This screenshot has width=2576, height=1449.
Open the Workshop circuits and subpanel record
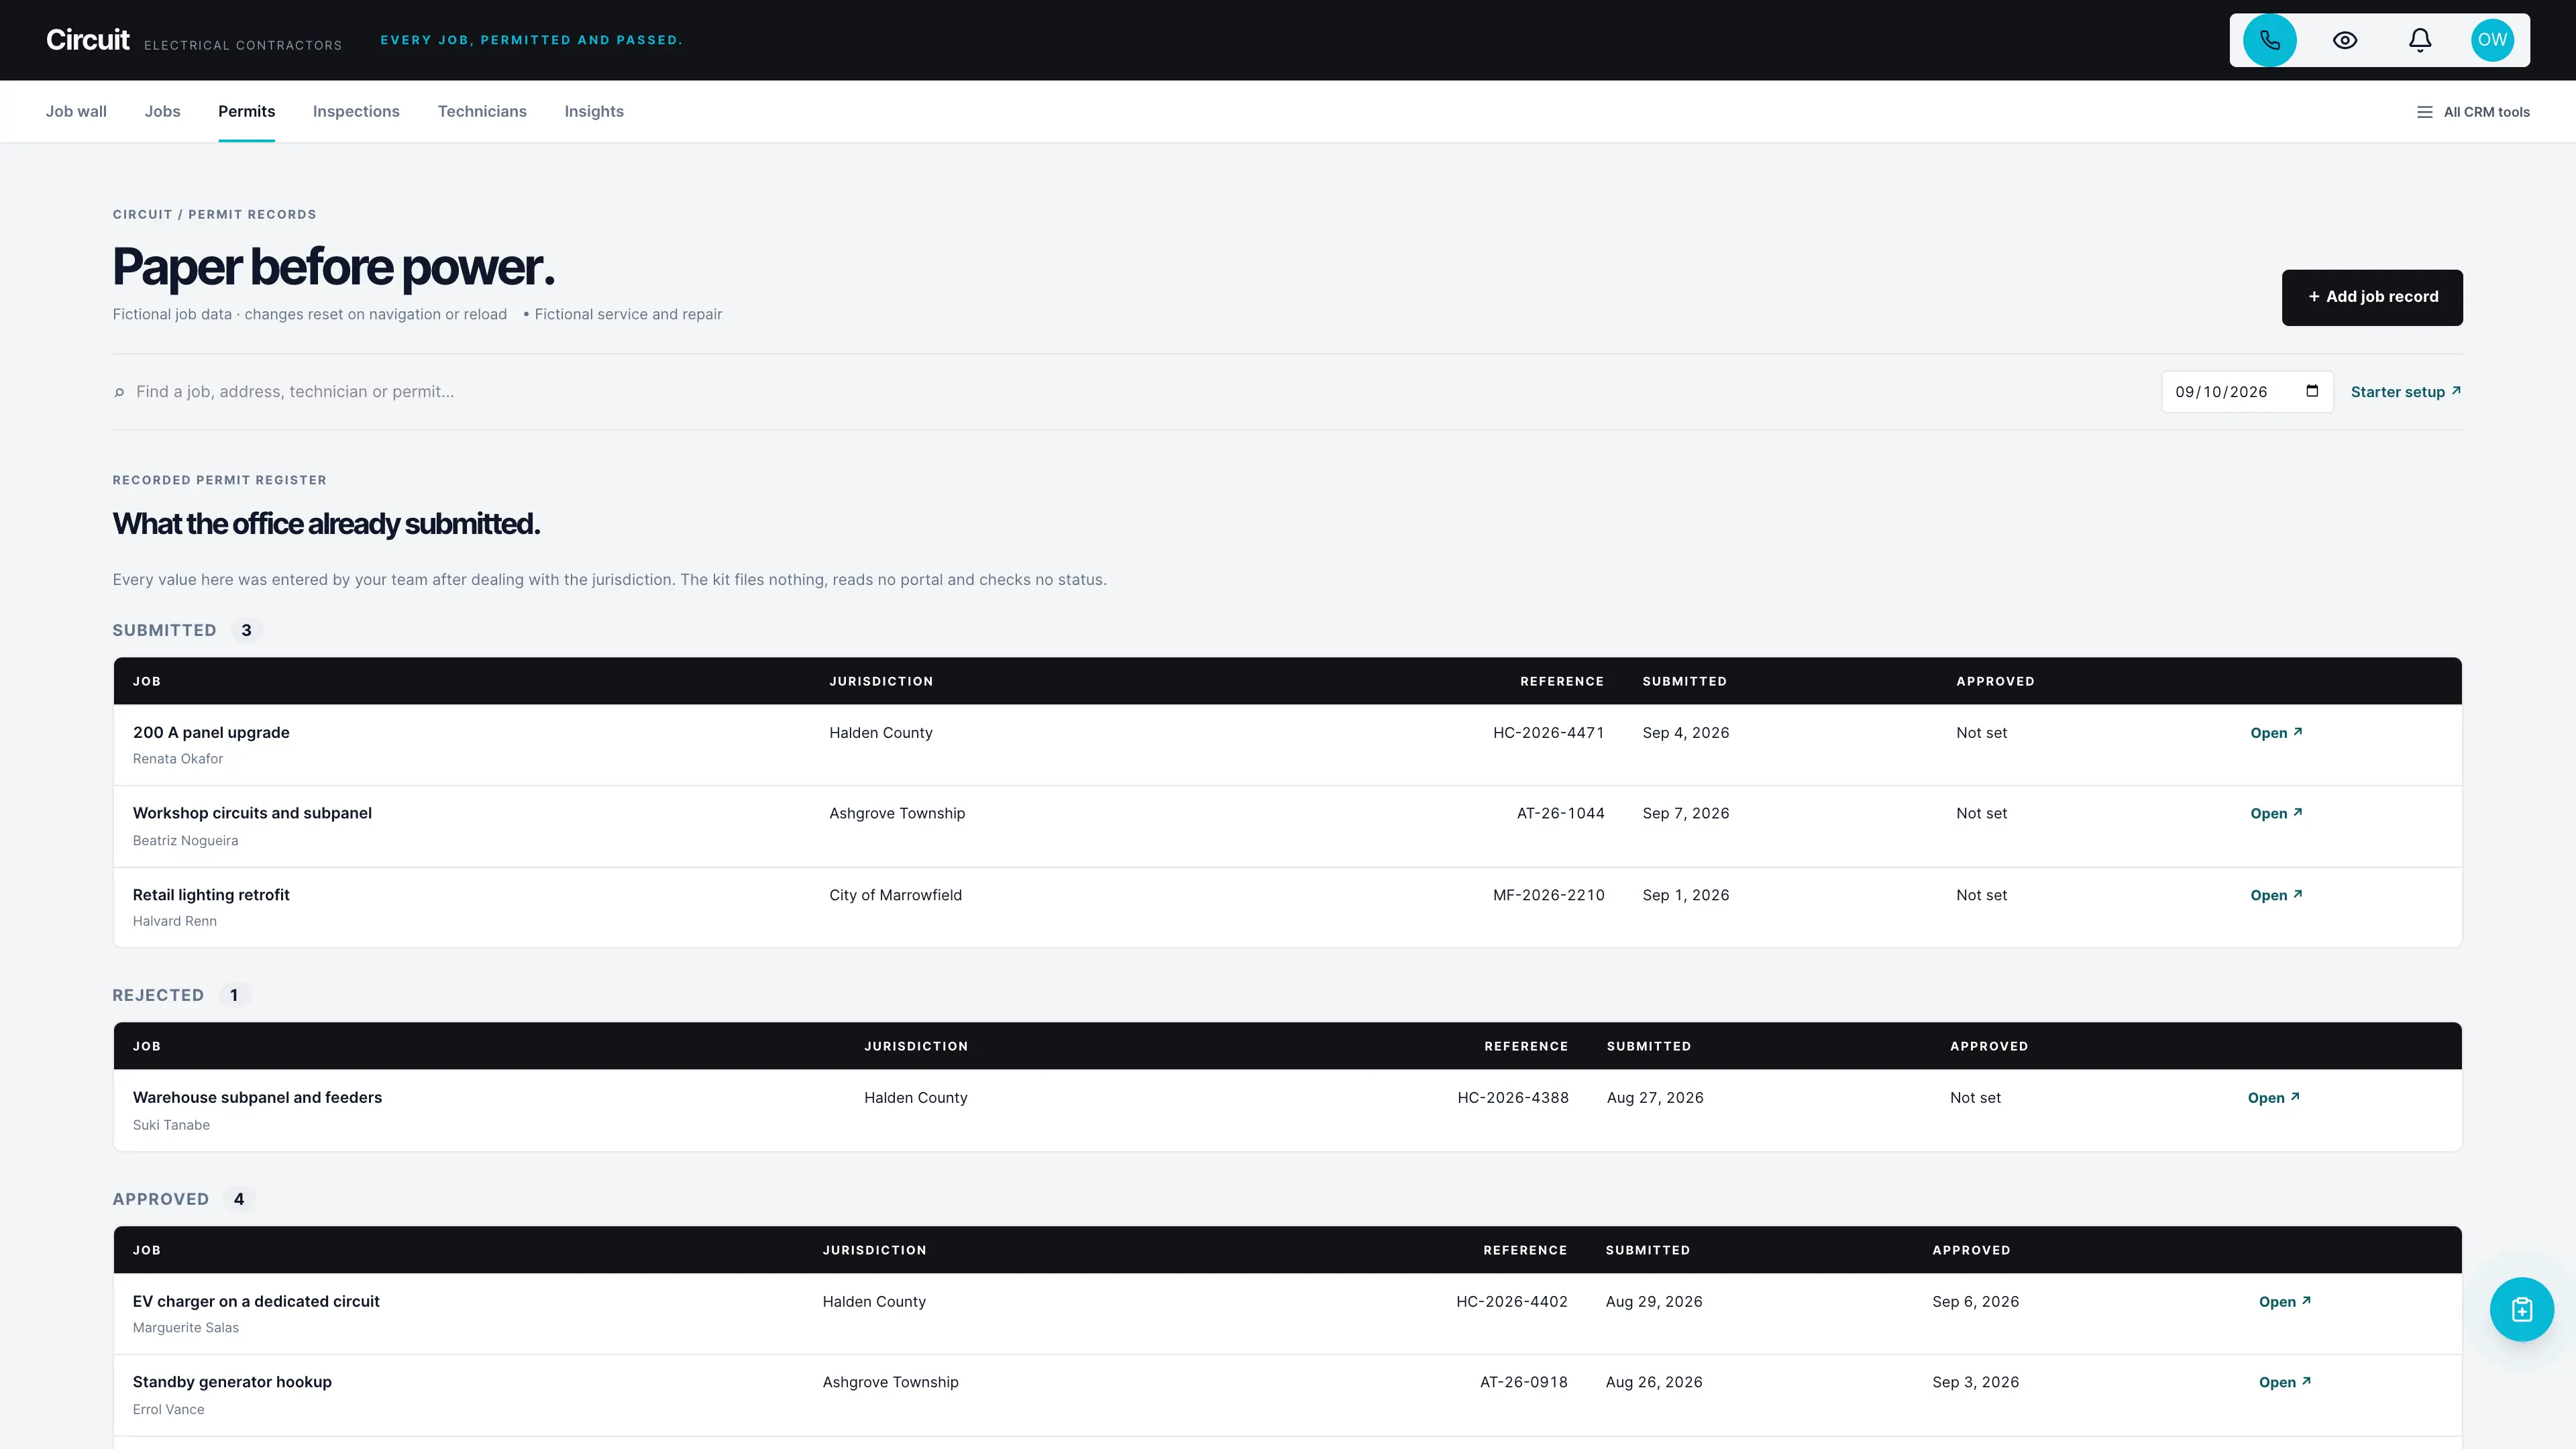(x=2276, y=814)
